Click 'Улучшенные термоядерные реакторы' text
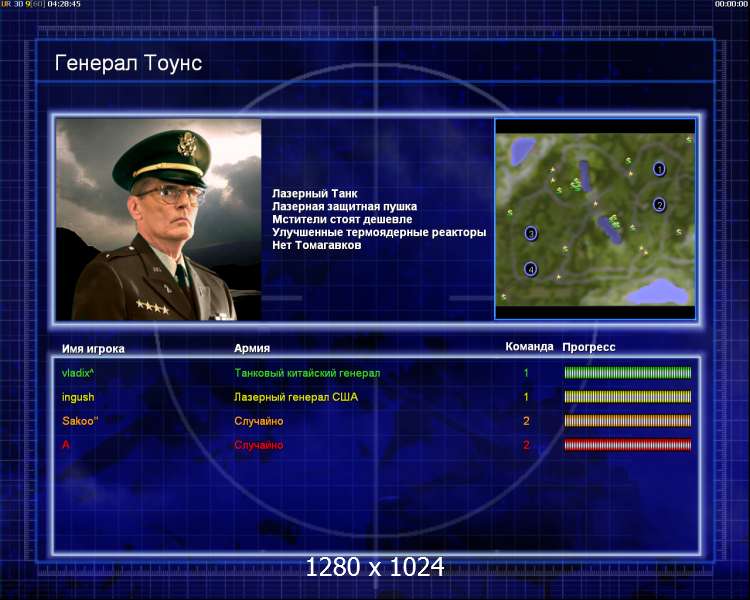 pyautogui.click(x=379, y=232)
